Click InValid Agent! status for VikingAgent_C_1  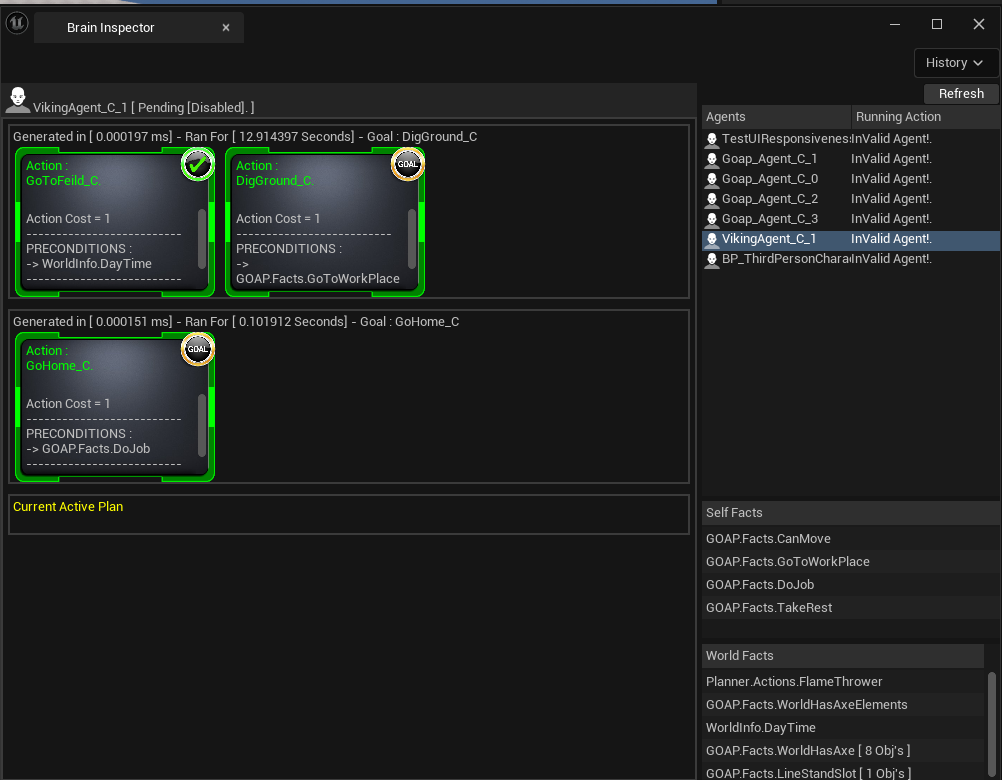(x=891, y=238)
